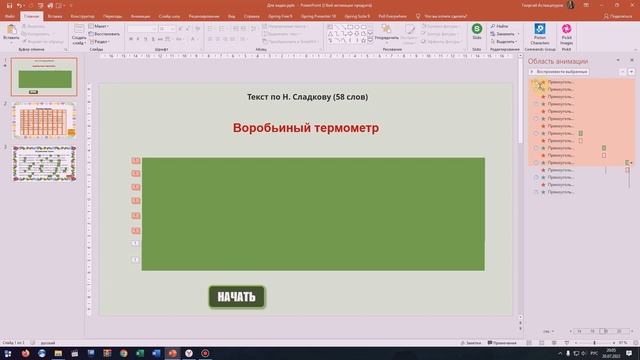This screenshot has width=640, height=360.
Task: Switch to the Вставка tab
Action: click(x=55, y=16)
